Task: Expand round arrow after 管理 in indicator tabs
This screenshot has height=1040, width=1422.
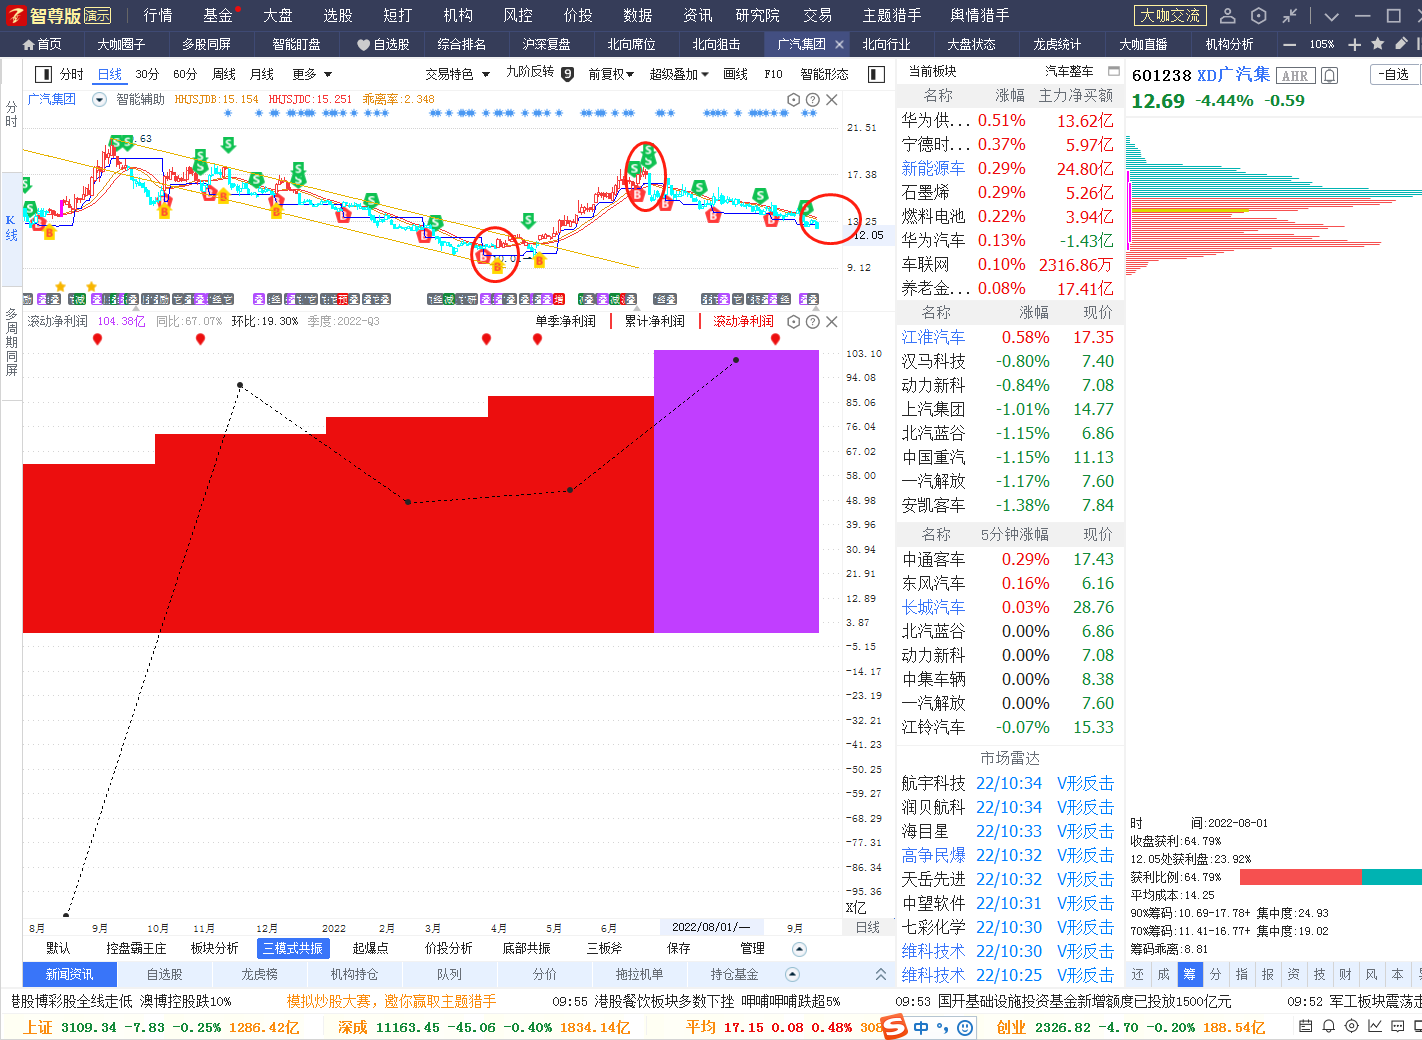Action: 798,948
